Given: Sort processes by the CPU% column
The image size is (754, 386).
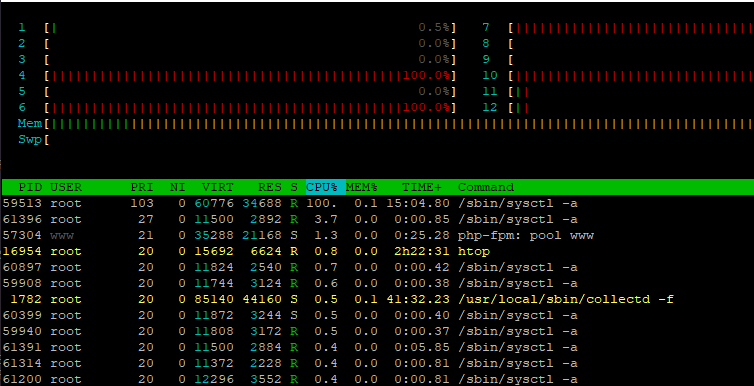Looking at the screenshot, I should click(326, 187).
